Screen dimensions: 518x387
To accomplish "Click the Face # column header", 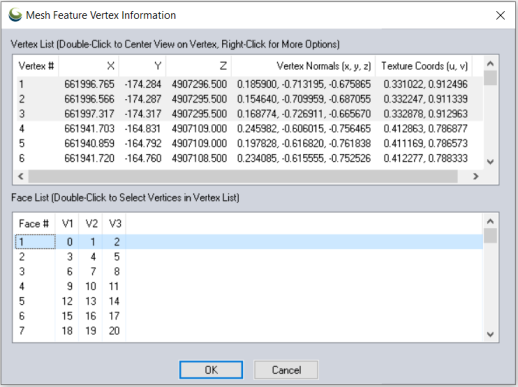I will point(35,223).
